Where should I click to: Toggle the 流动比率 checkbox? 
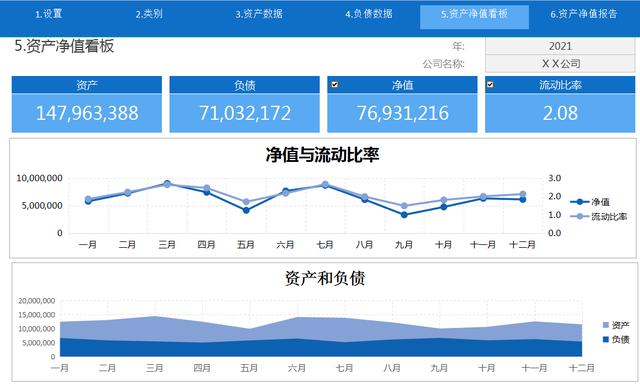coord(490,84)
